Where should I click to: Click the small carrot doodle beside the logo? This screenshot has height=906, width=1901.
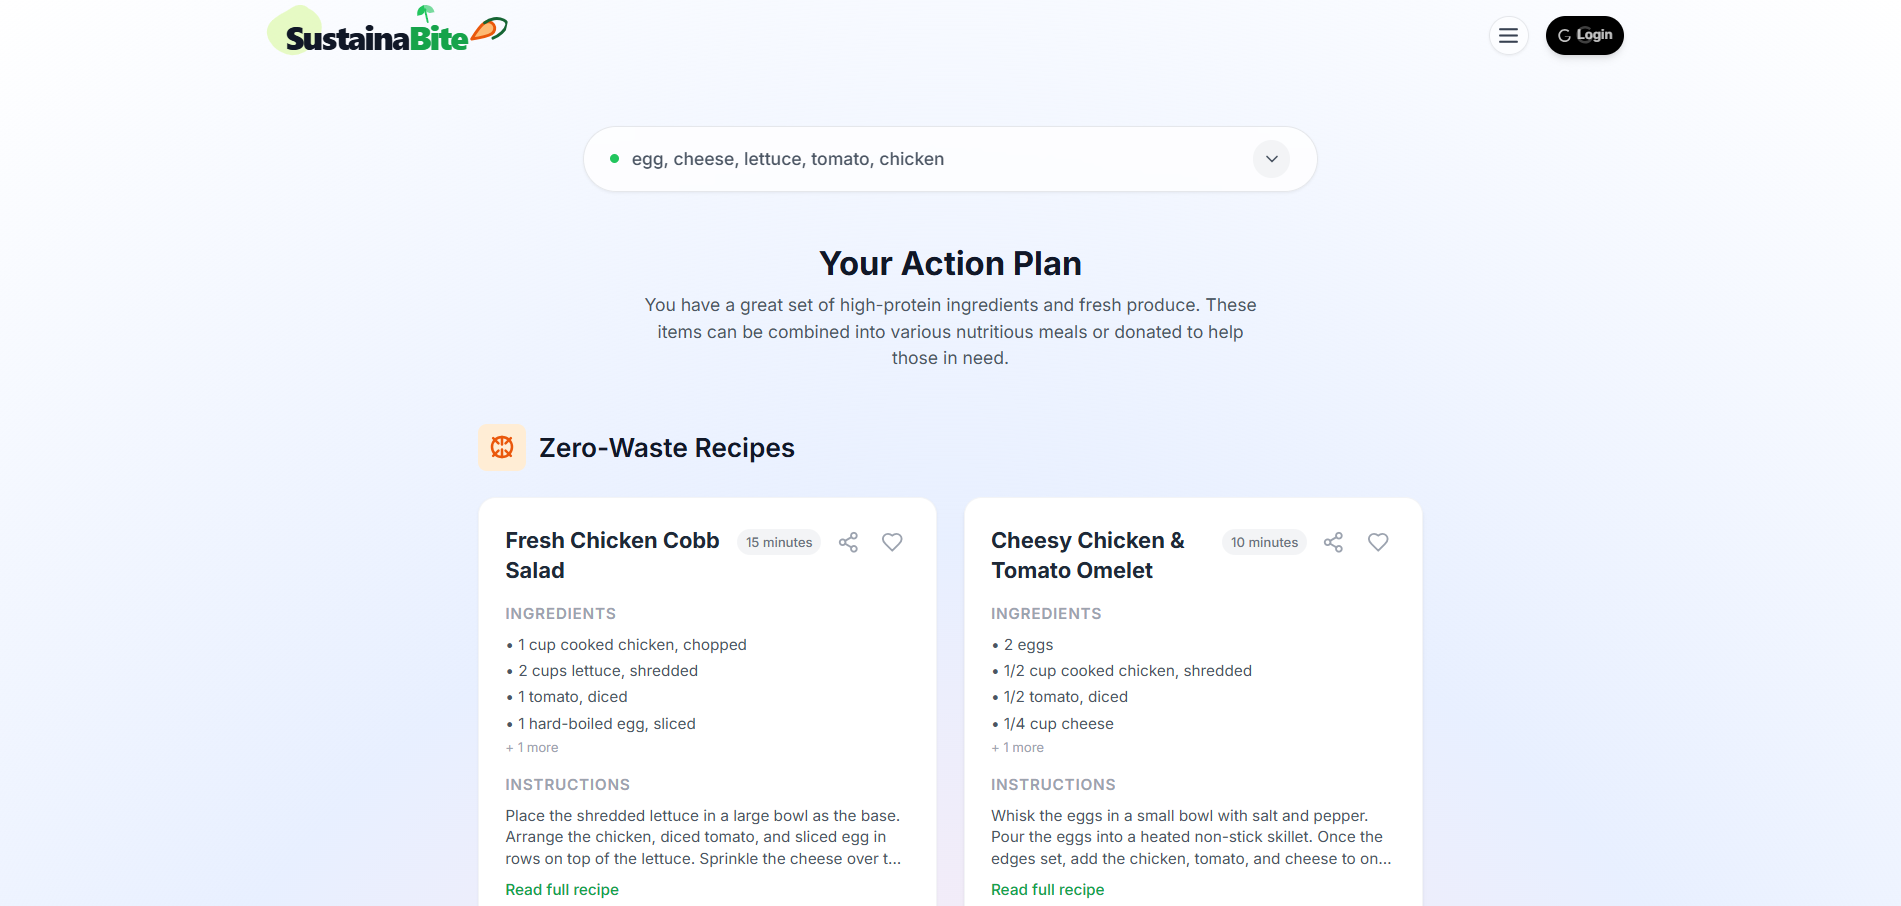(x=489, y=26)
